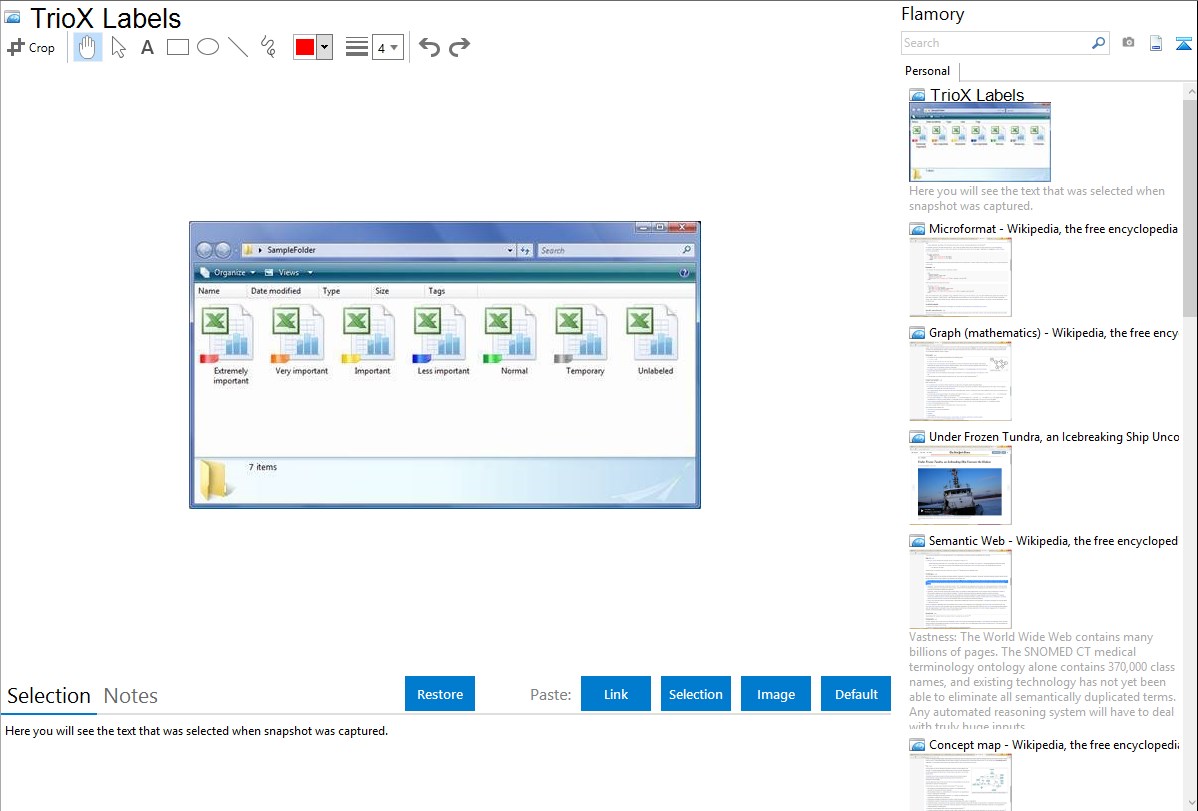
Task: Open the Personal tab
Action: [928, 71]
